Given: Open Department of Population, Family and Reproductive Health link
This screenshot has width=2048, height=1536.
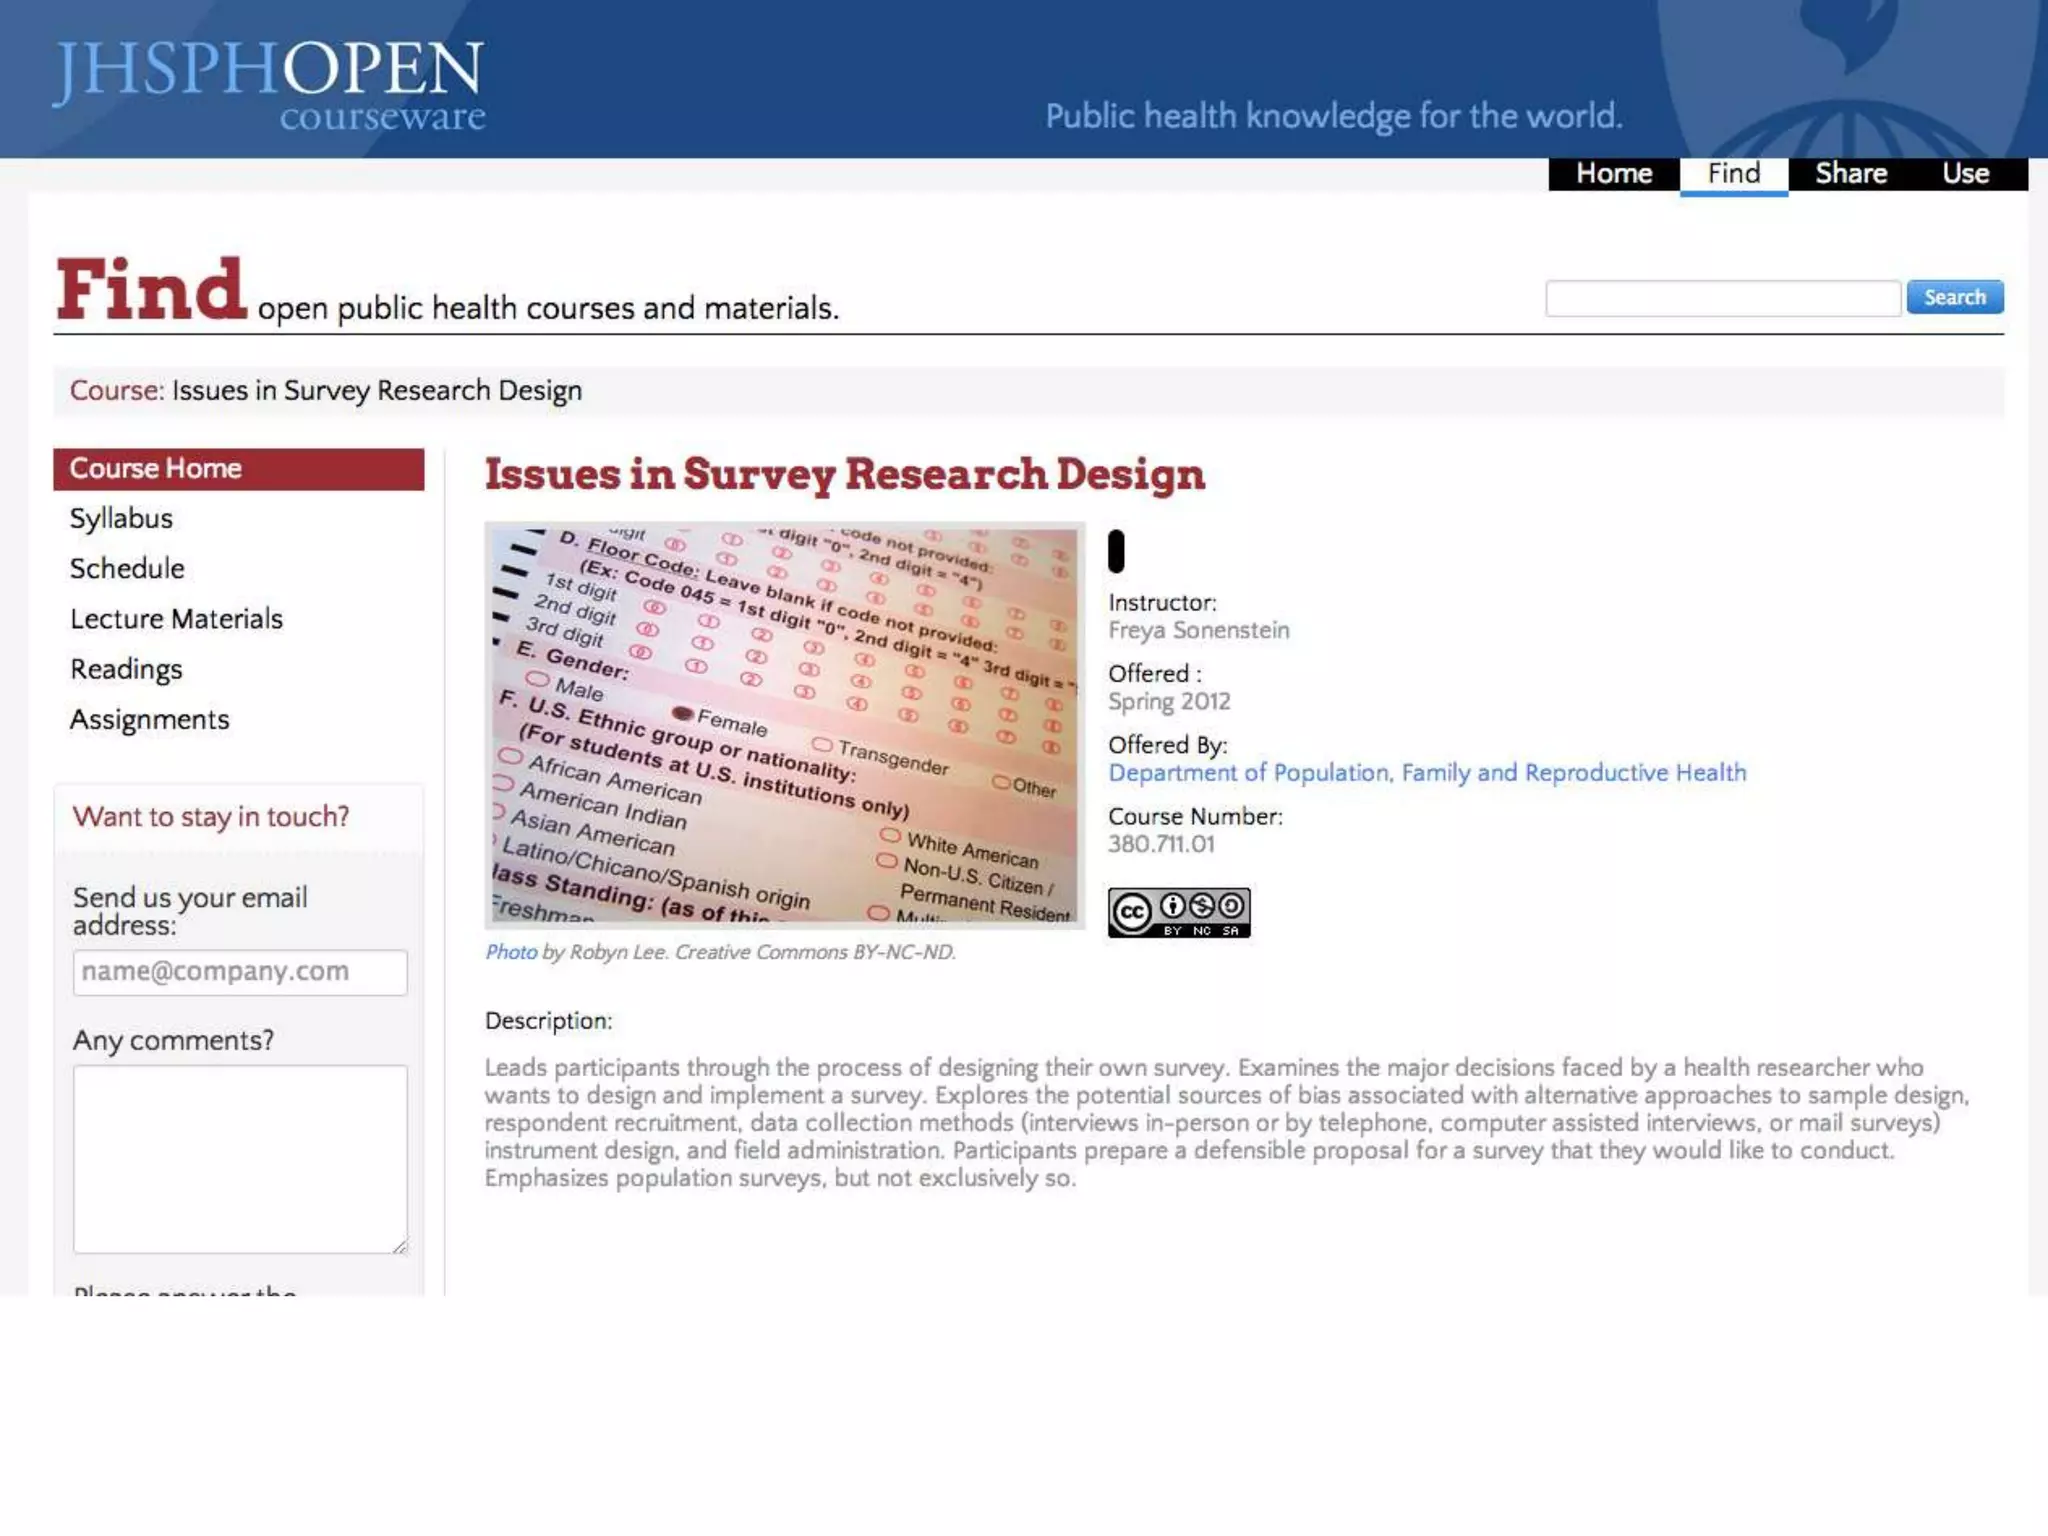Looking at the screenshot, I should point(1427,773).
